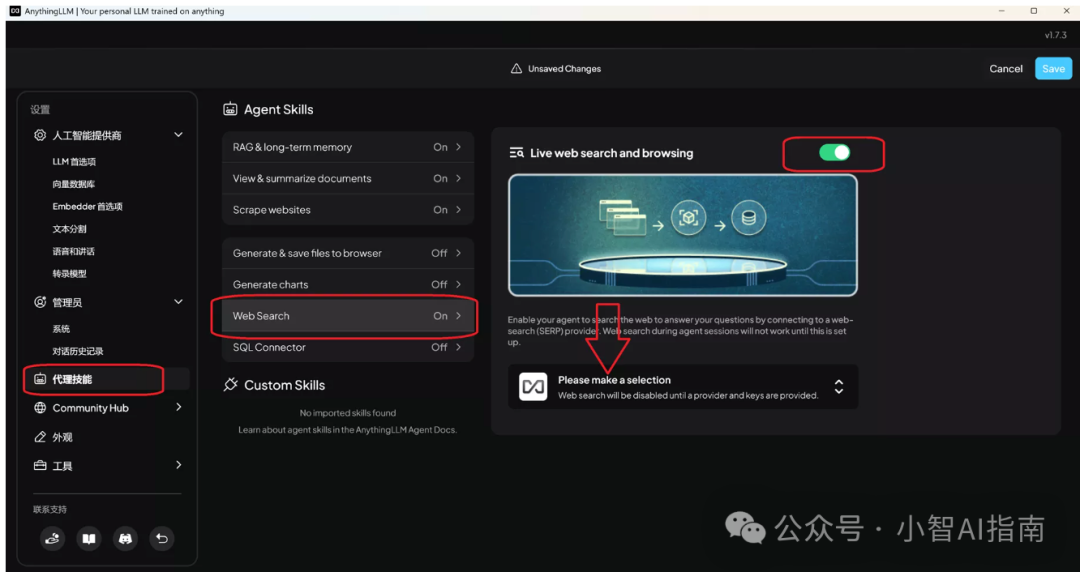This screenshot has height=572, width=1080.
Task: Click the 工具 briefcase icon
Action: click(40, 466)
